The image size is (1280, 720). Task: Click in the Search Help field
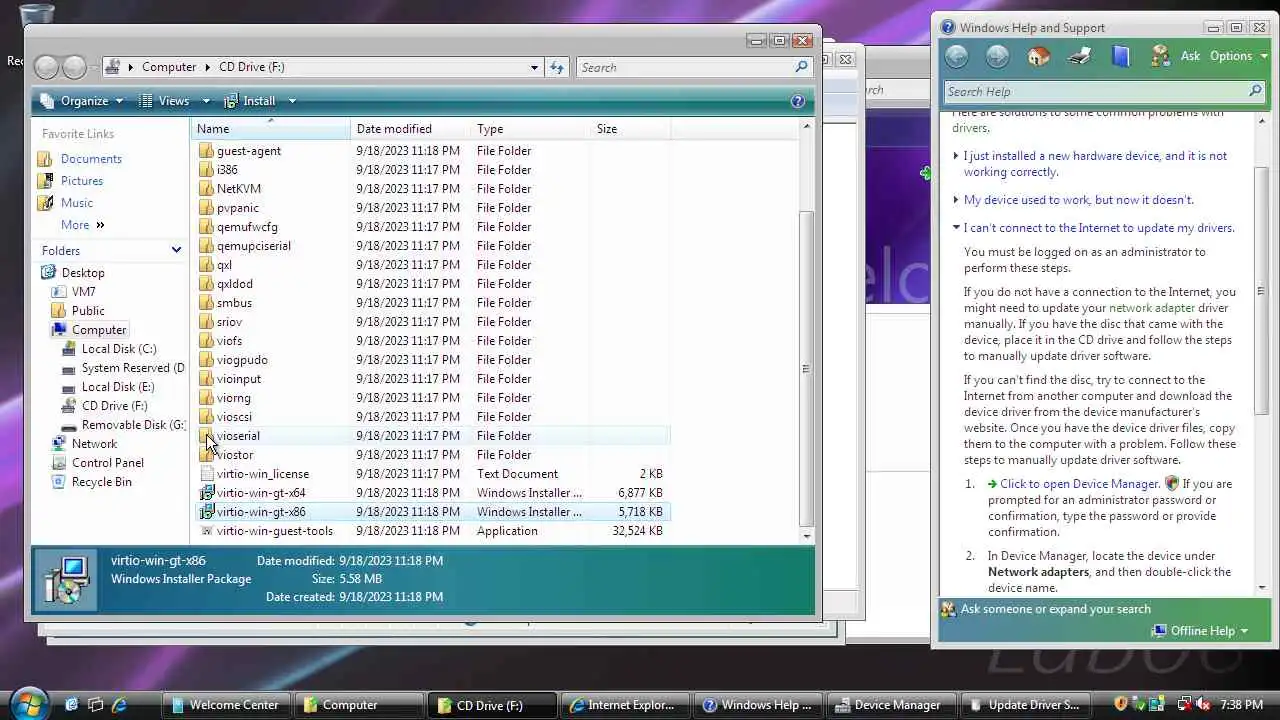point(1094,91)
